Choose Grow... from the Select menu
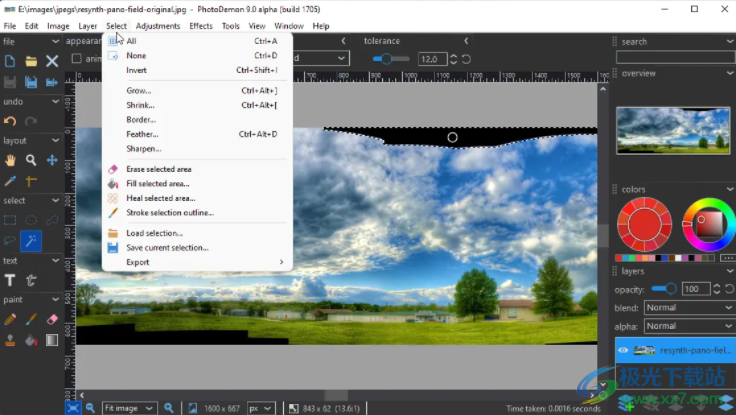Viewport: 736px width, 415px height. [197, 91]
